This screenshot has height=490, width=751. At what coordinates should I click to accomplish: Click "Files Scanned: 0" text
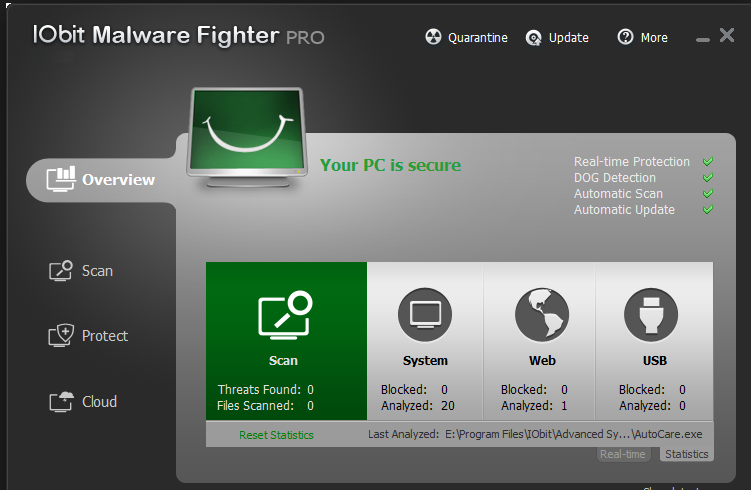pos(265,406)
